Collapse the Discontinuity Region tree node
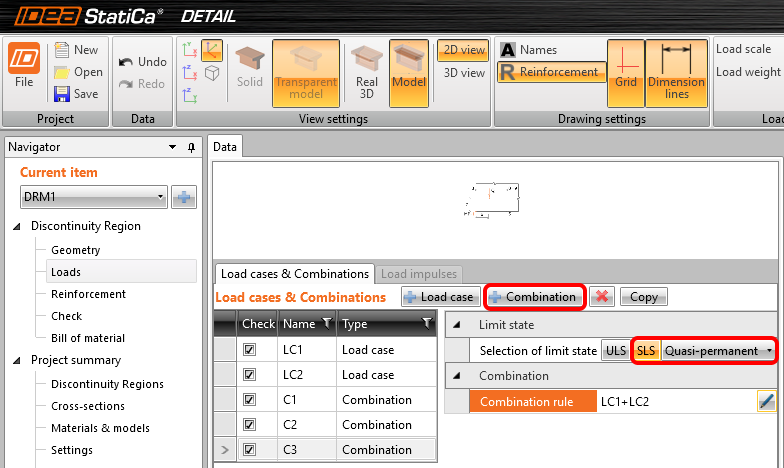784x468 pixels. coord(16,226)
